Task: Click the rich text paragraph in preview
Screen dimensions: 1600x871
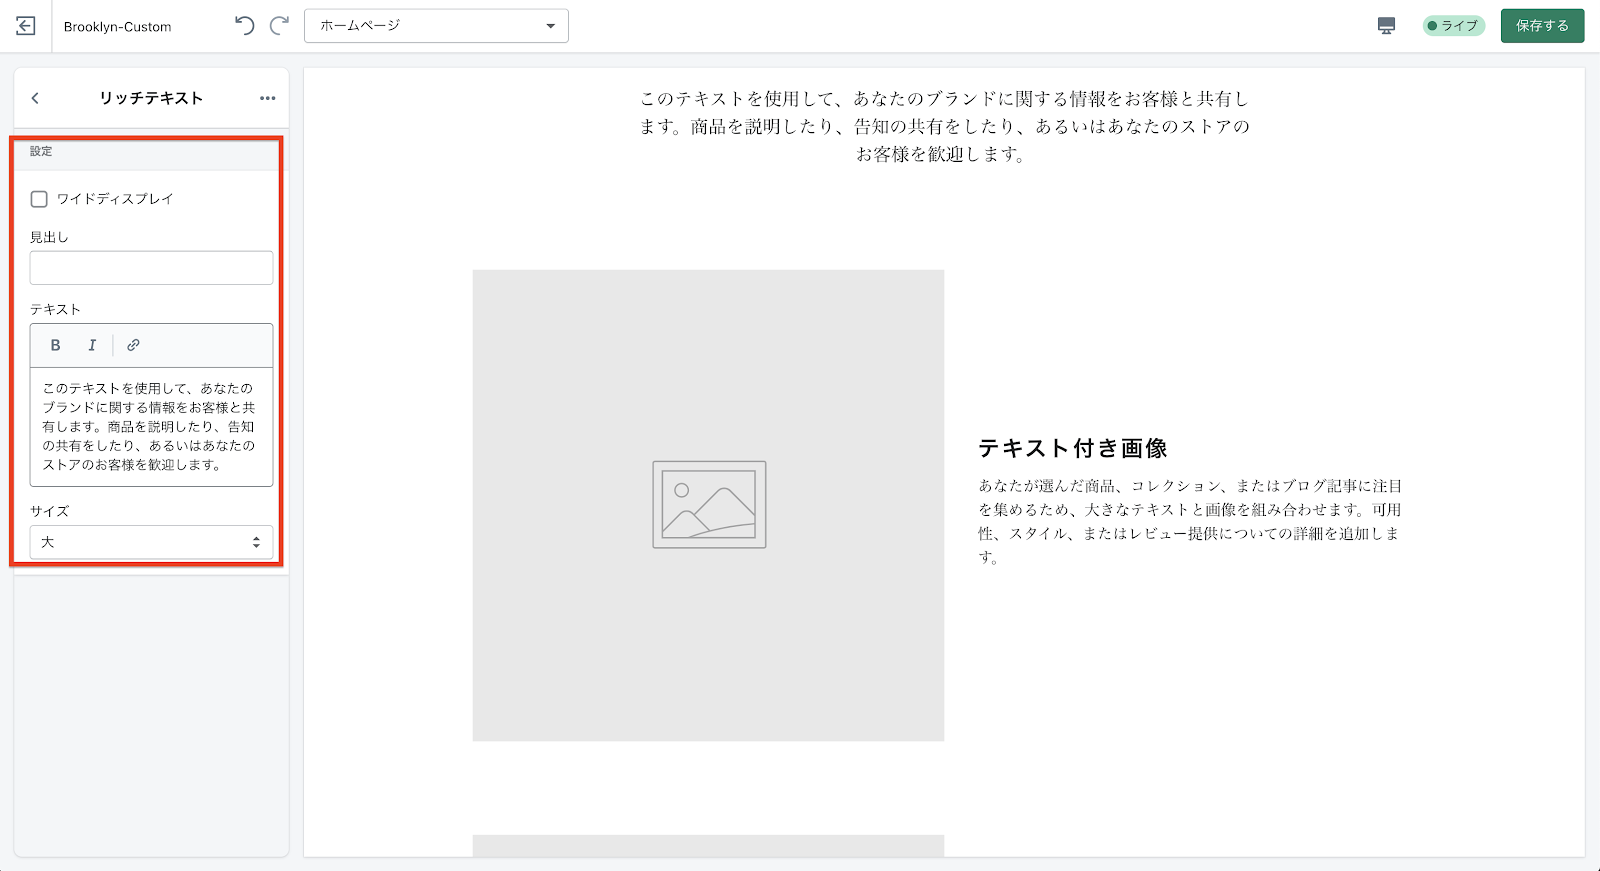Action: click(944, 126)
